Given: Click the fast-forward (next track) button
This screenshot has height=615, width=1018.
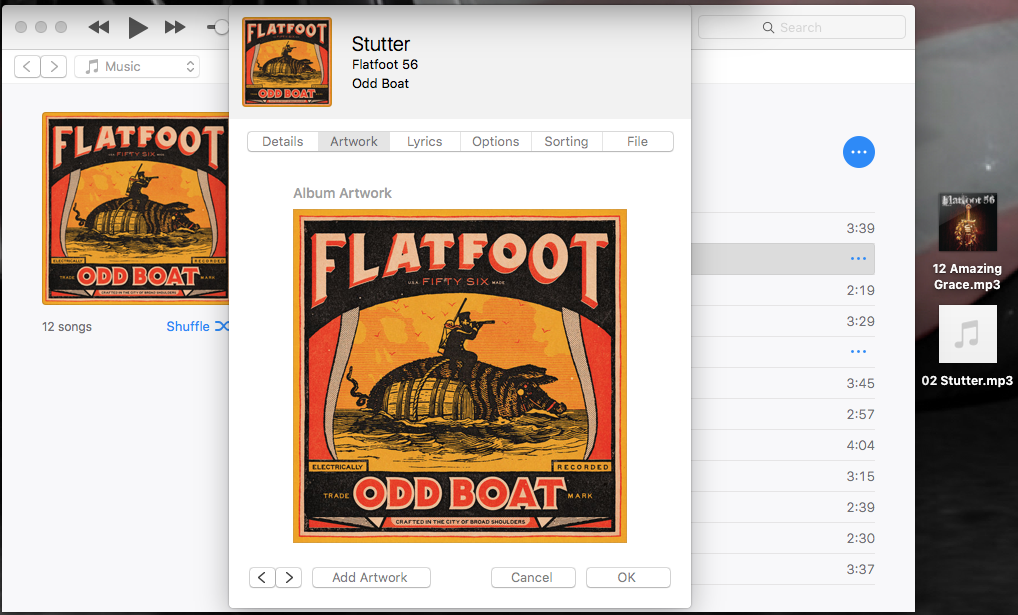Looking at the screenshot, I should [175, 27].
